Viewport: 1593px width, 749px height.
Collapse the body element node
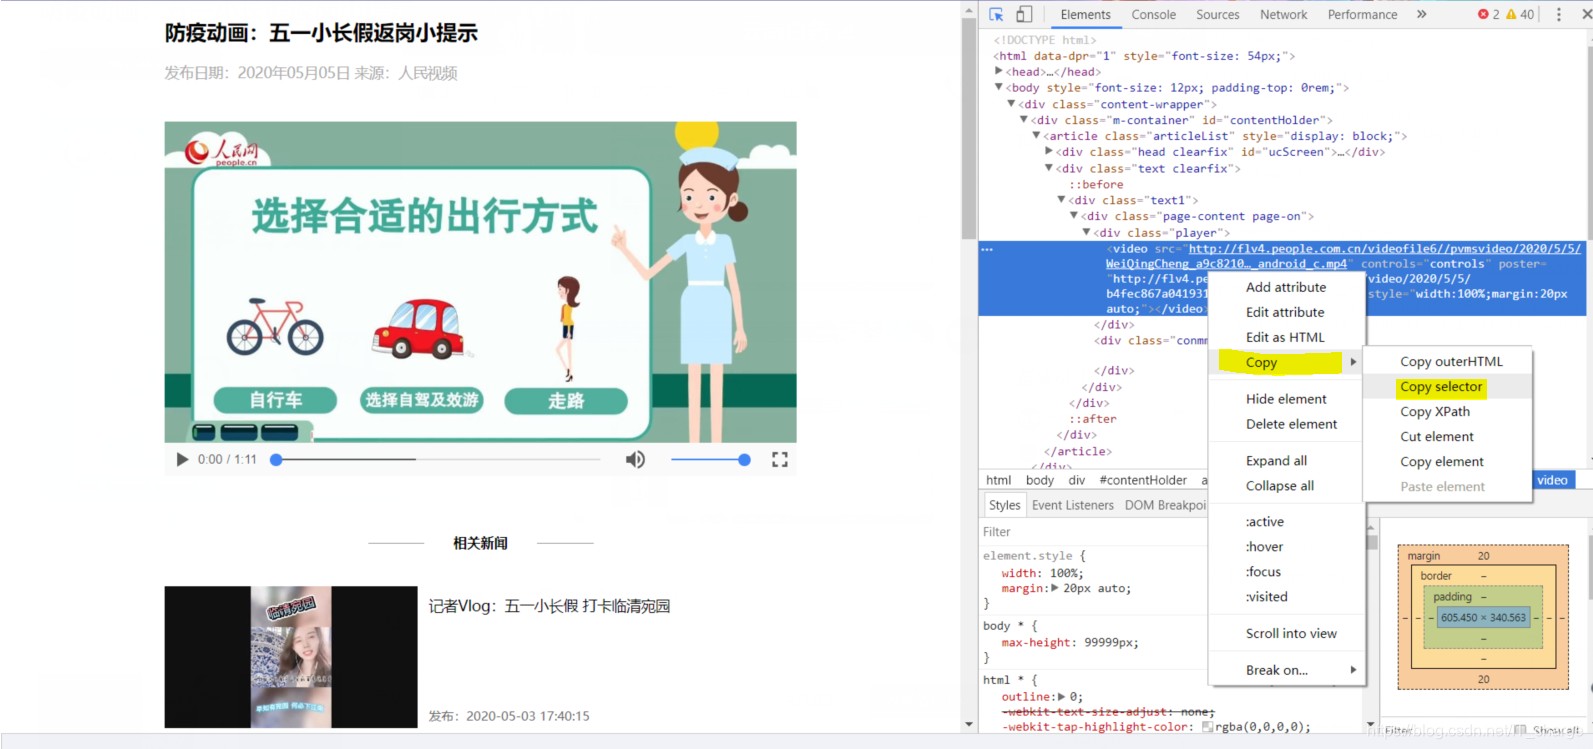point(998,88)
